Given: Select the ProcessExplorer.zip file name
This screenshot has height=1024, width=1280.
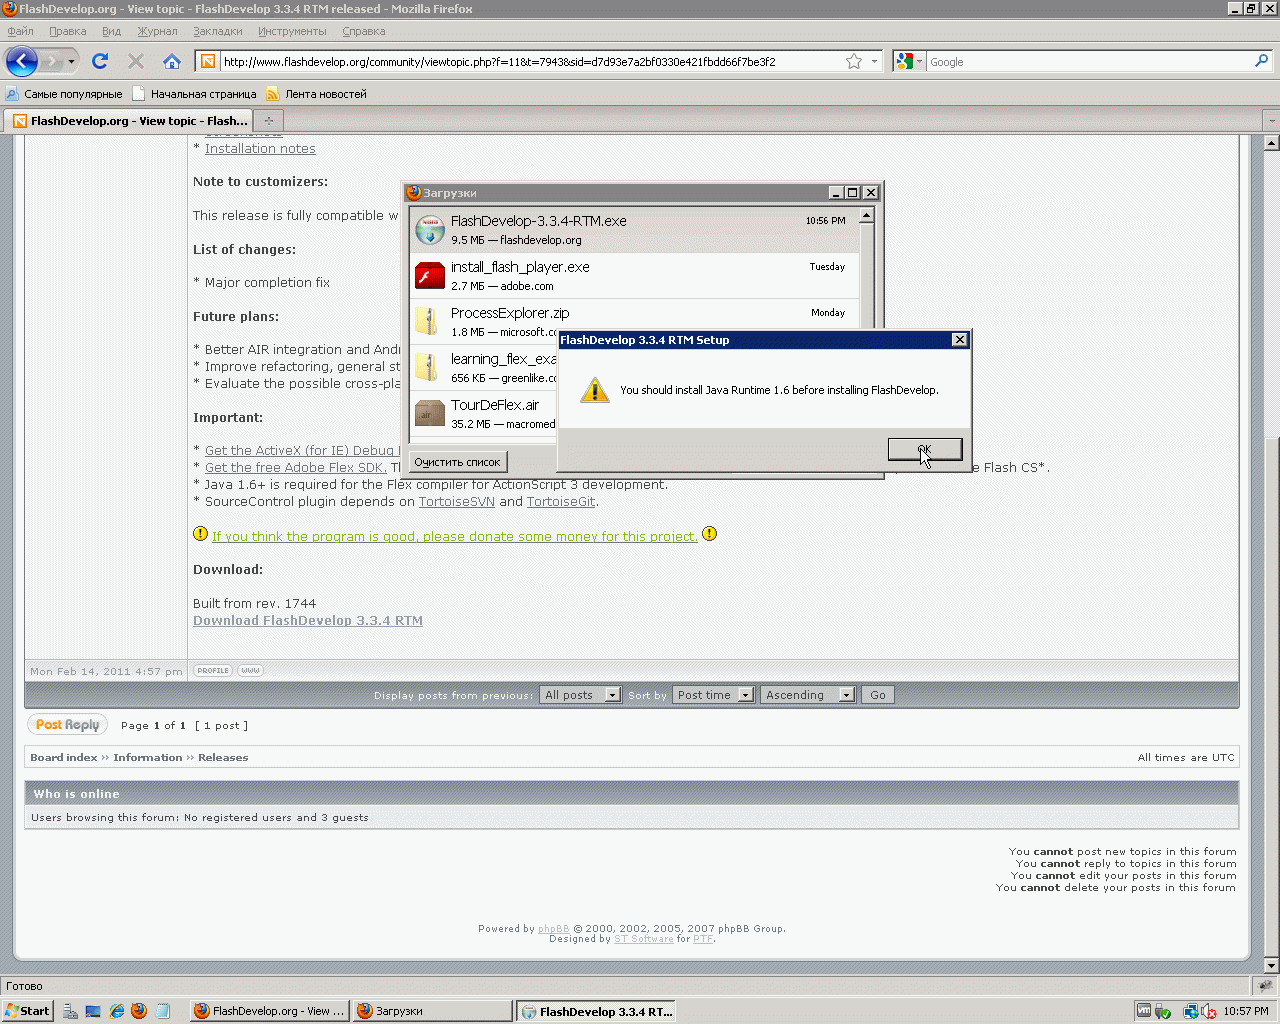Looking at the screenshot, I should pyautogui.click(x=510, y=313).
